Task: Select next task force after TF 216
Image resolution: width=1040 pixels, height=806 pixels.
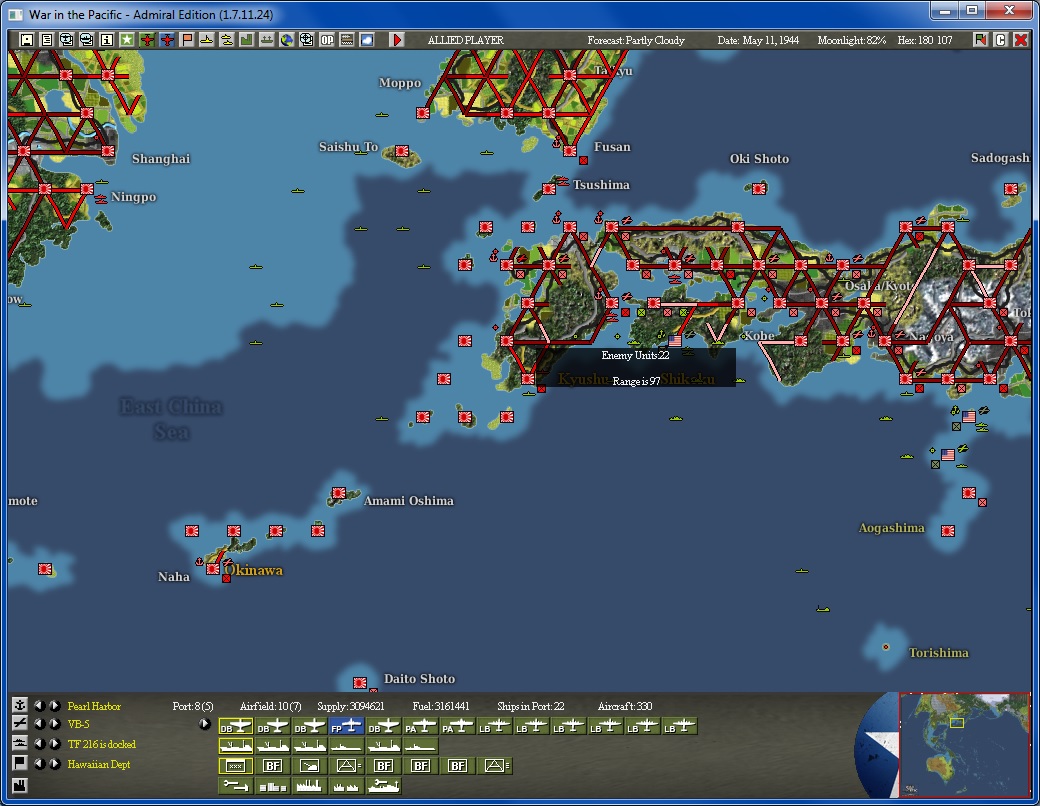Action: point(55,744)
